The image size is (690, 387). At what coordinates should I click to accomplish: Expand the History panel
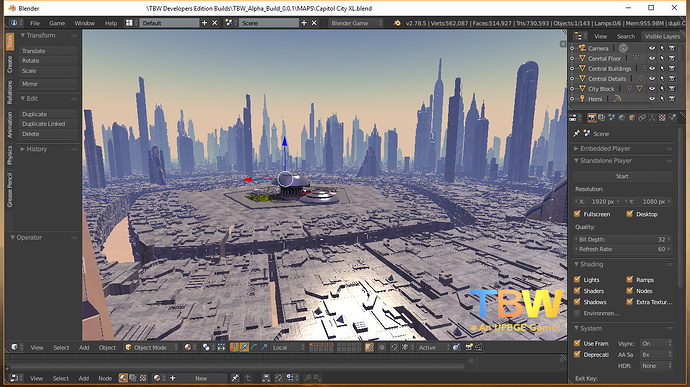coord(23,149)
